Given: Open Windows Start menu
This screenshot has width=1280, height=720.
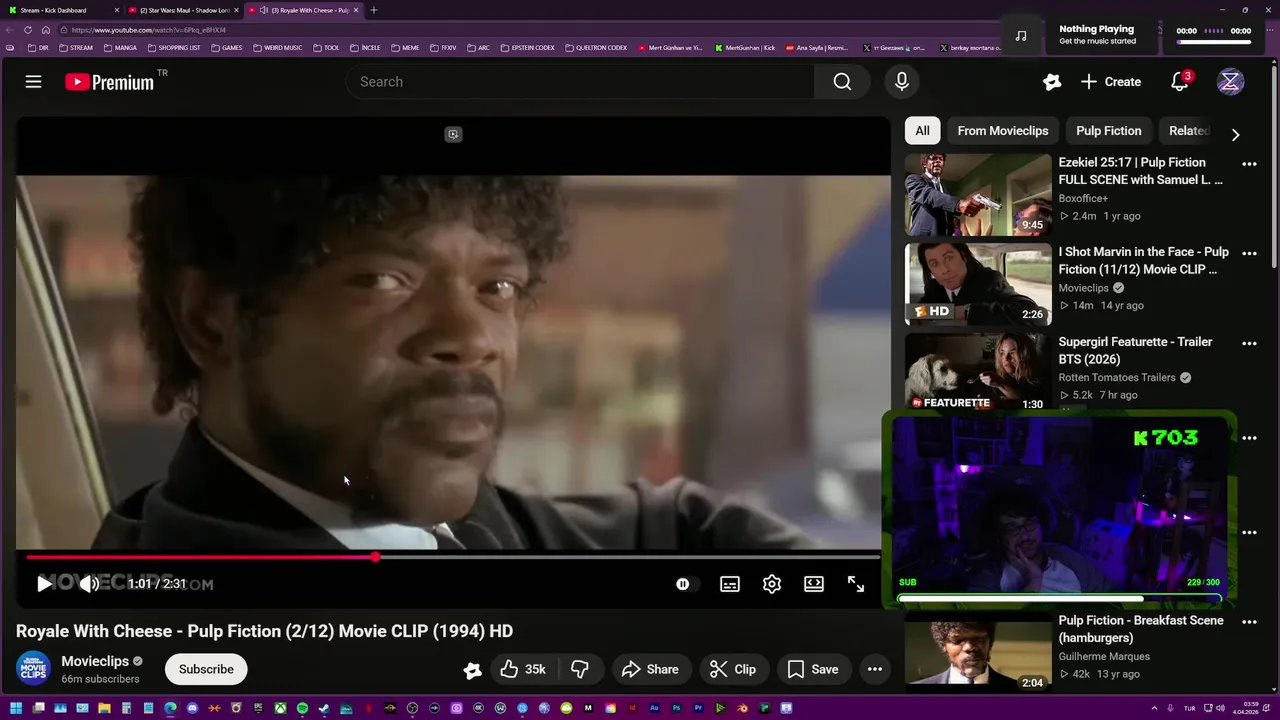Looking at the screenshot, I should (x=16, y=708).
